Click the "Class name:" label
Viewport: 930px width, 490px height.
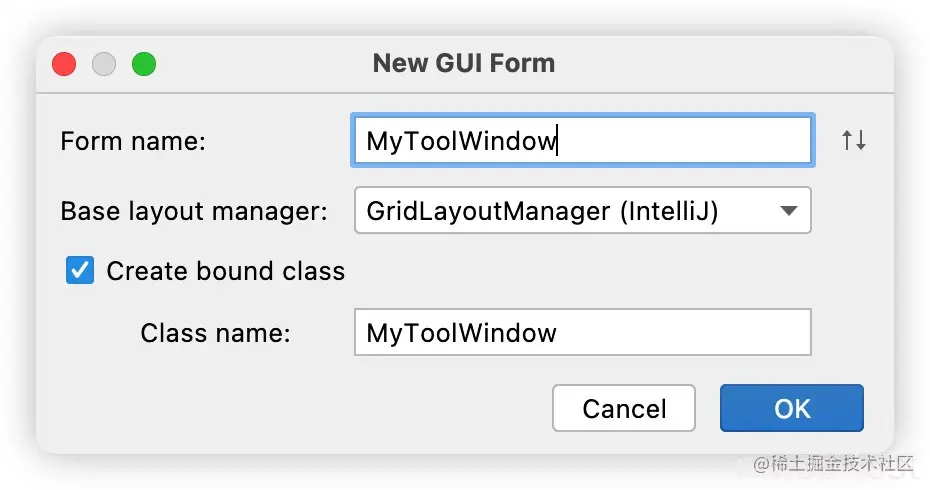point(215,333)
